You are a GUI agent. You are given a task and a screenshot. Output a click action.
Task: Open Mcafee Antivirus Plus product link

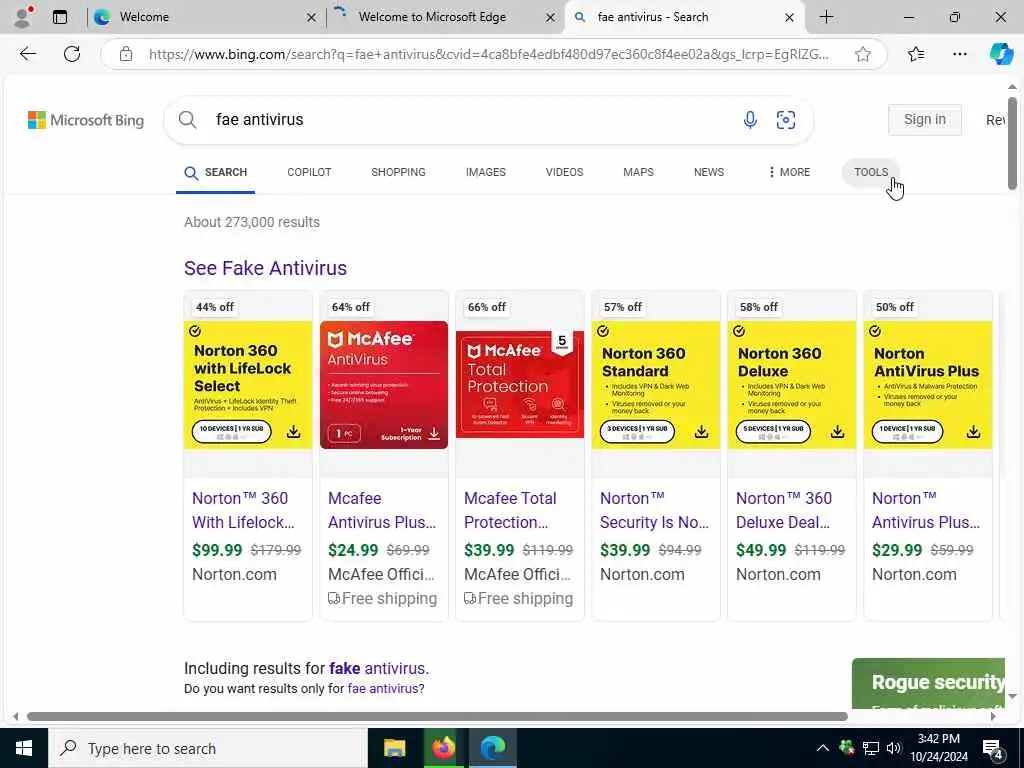coord(381,510)
